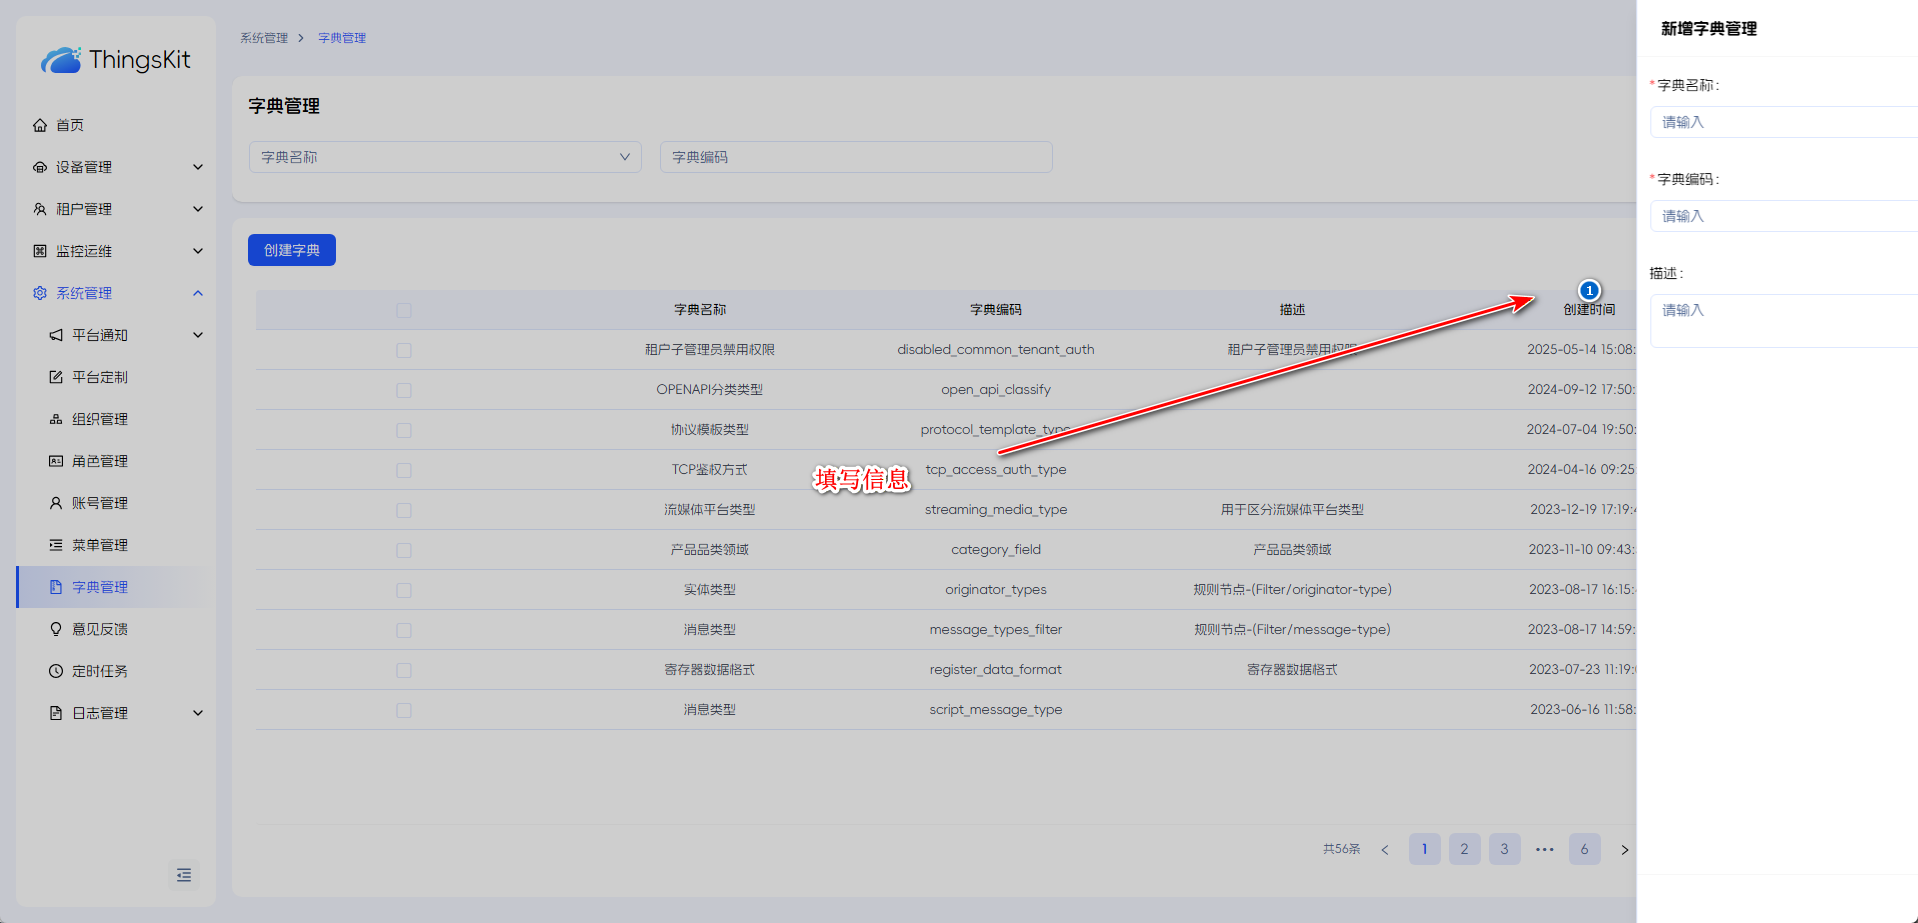
Task: Open the 角色管理 menu item
Action: [x=100, y=461]
